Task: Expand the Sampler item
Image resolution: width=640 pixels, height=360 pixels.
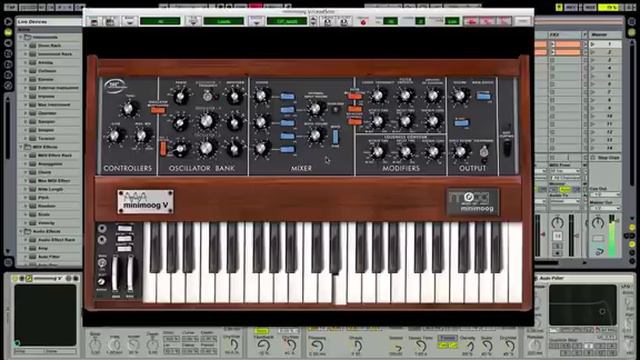Action: [26, 122]
